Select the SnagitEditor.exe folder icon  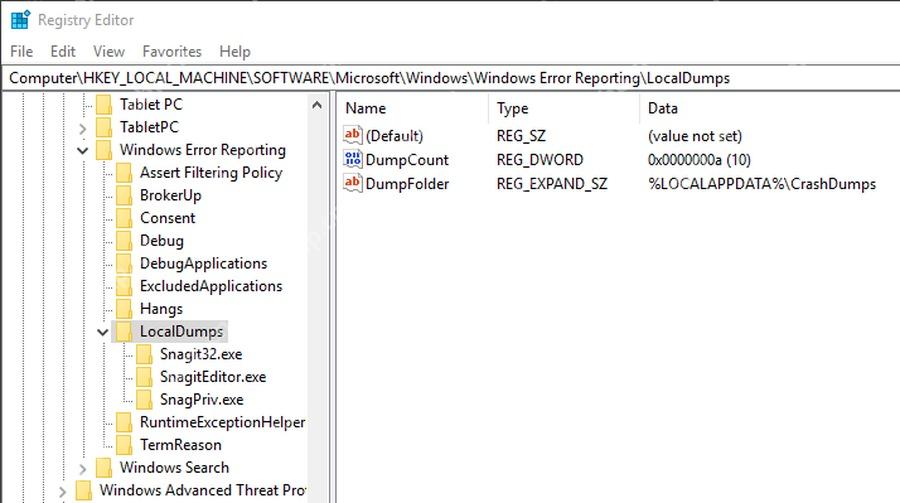coord(144,377)
